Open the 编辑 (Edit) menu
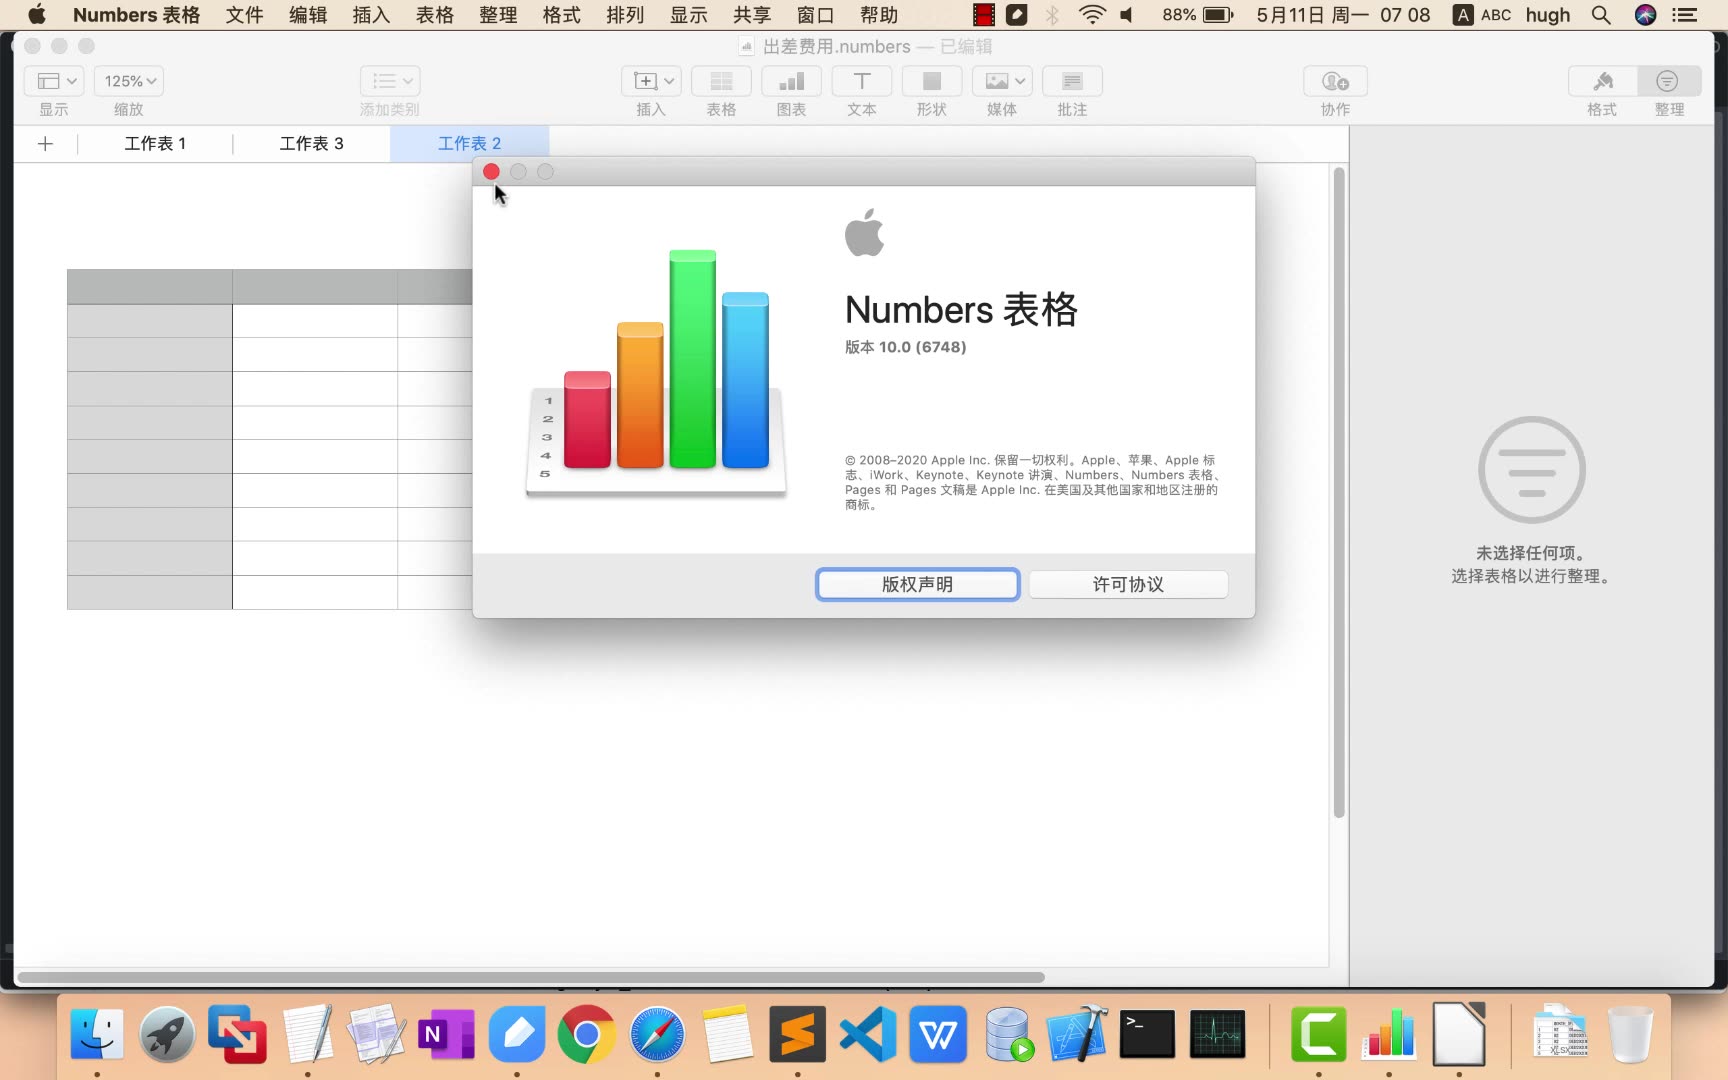Viewport: 1728px width, 1080px height. pyautogui.click(x=308, y=15)
